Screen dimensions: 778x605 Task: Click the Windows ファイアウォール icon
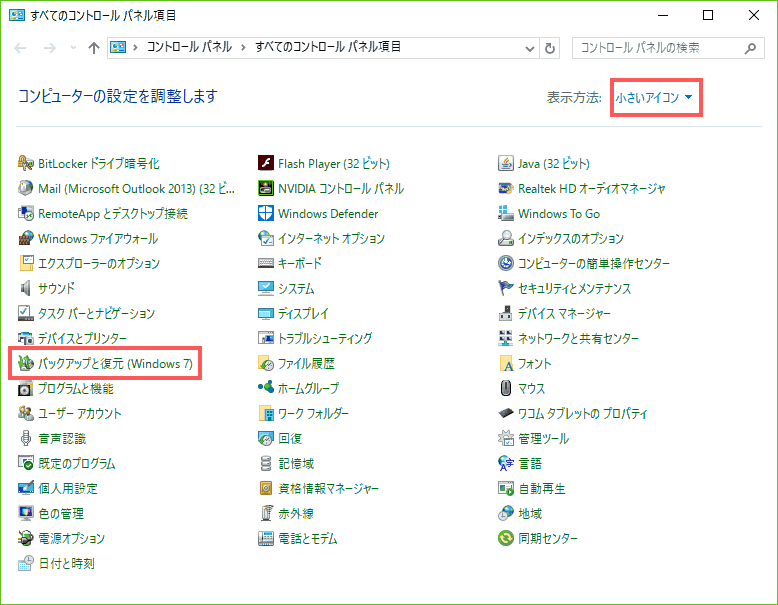(x=26, y=238)
